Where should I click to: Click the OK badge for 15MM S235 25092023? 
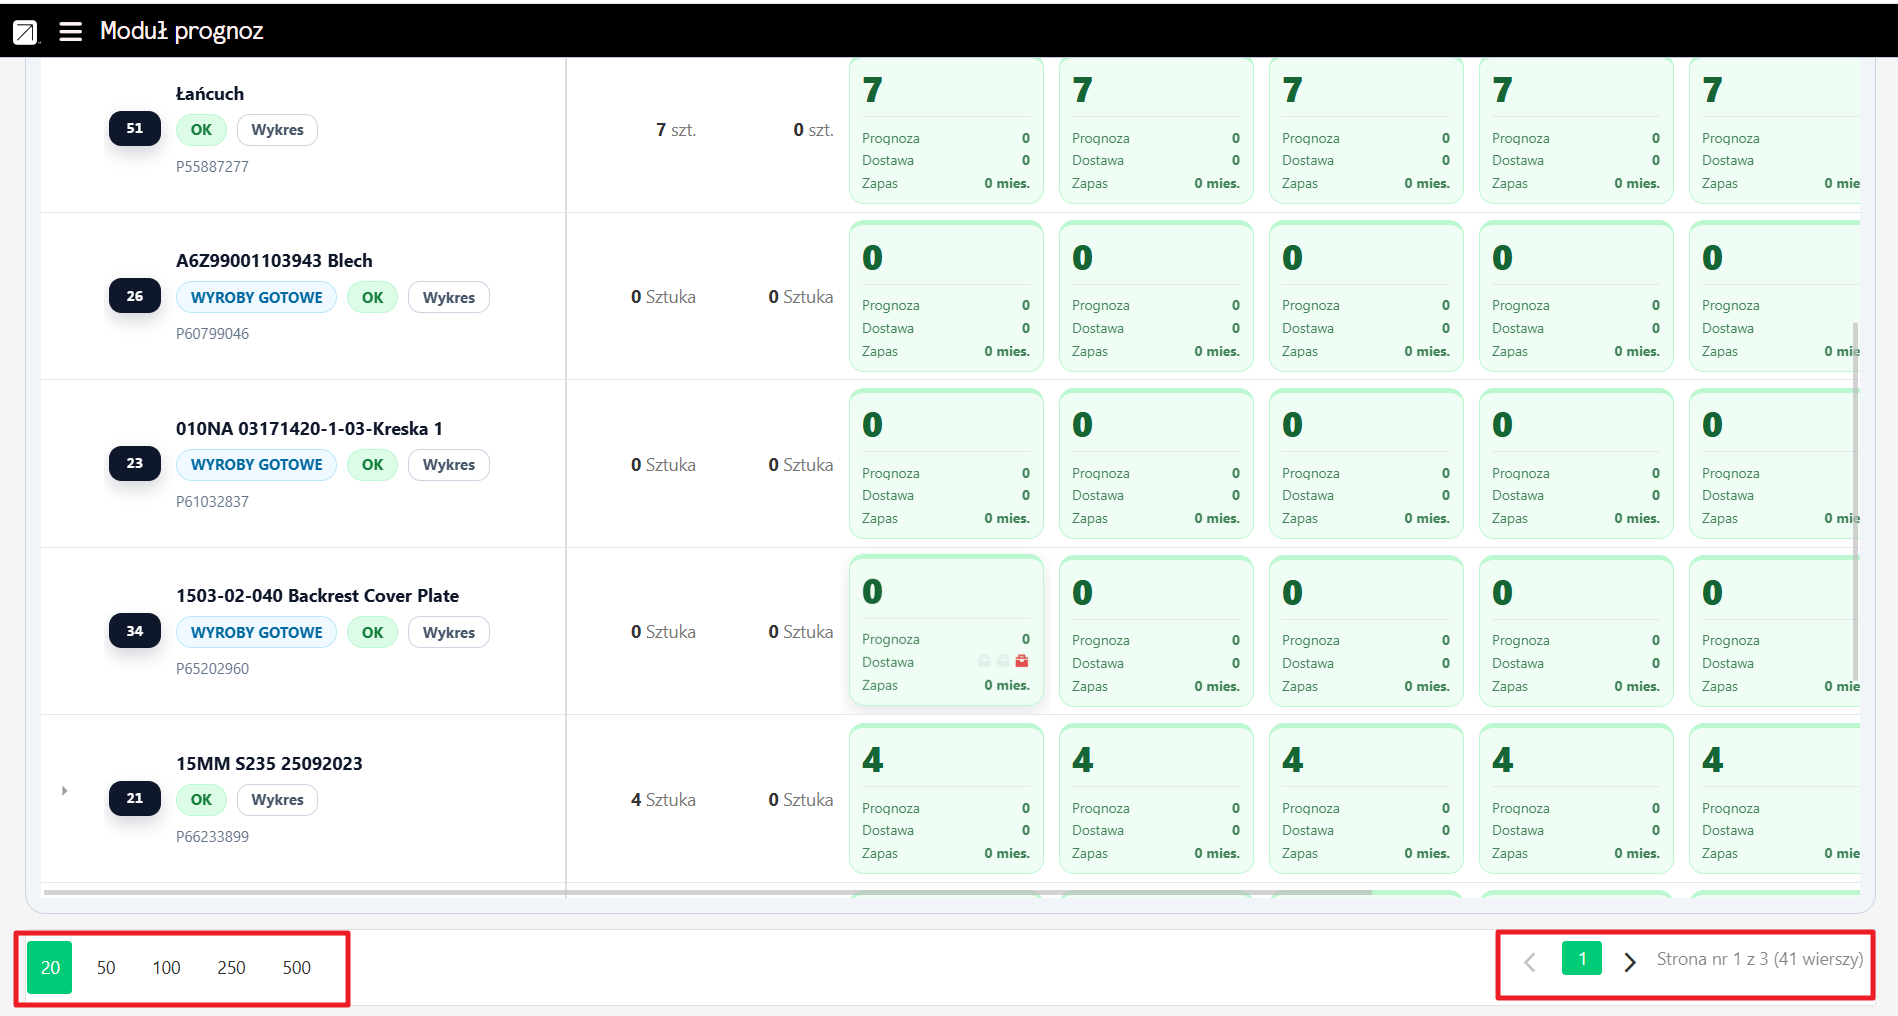coord(201,800)
